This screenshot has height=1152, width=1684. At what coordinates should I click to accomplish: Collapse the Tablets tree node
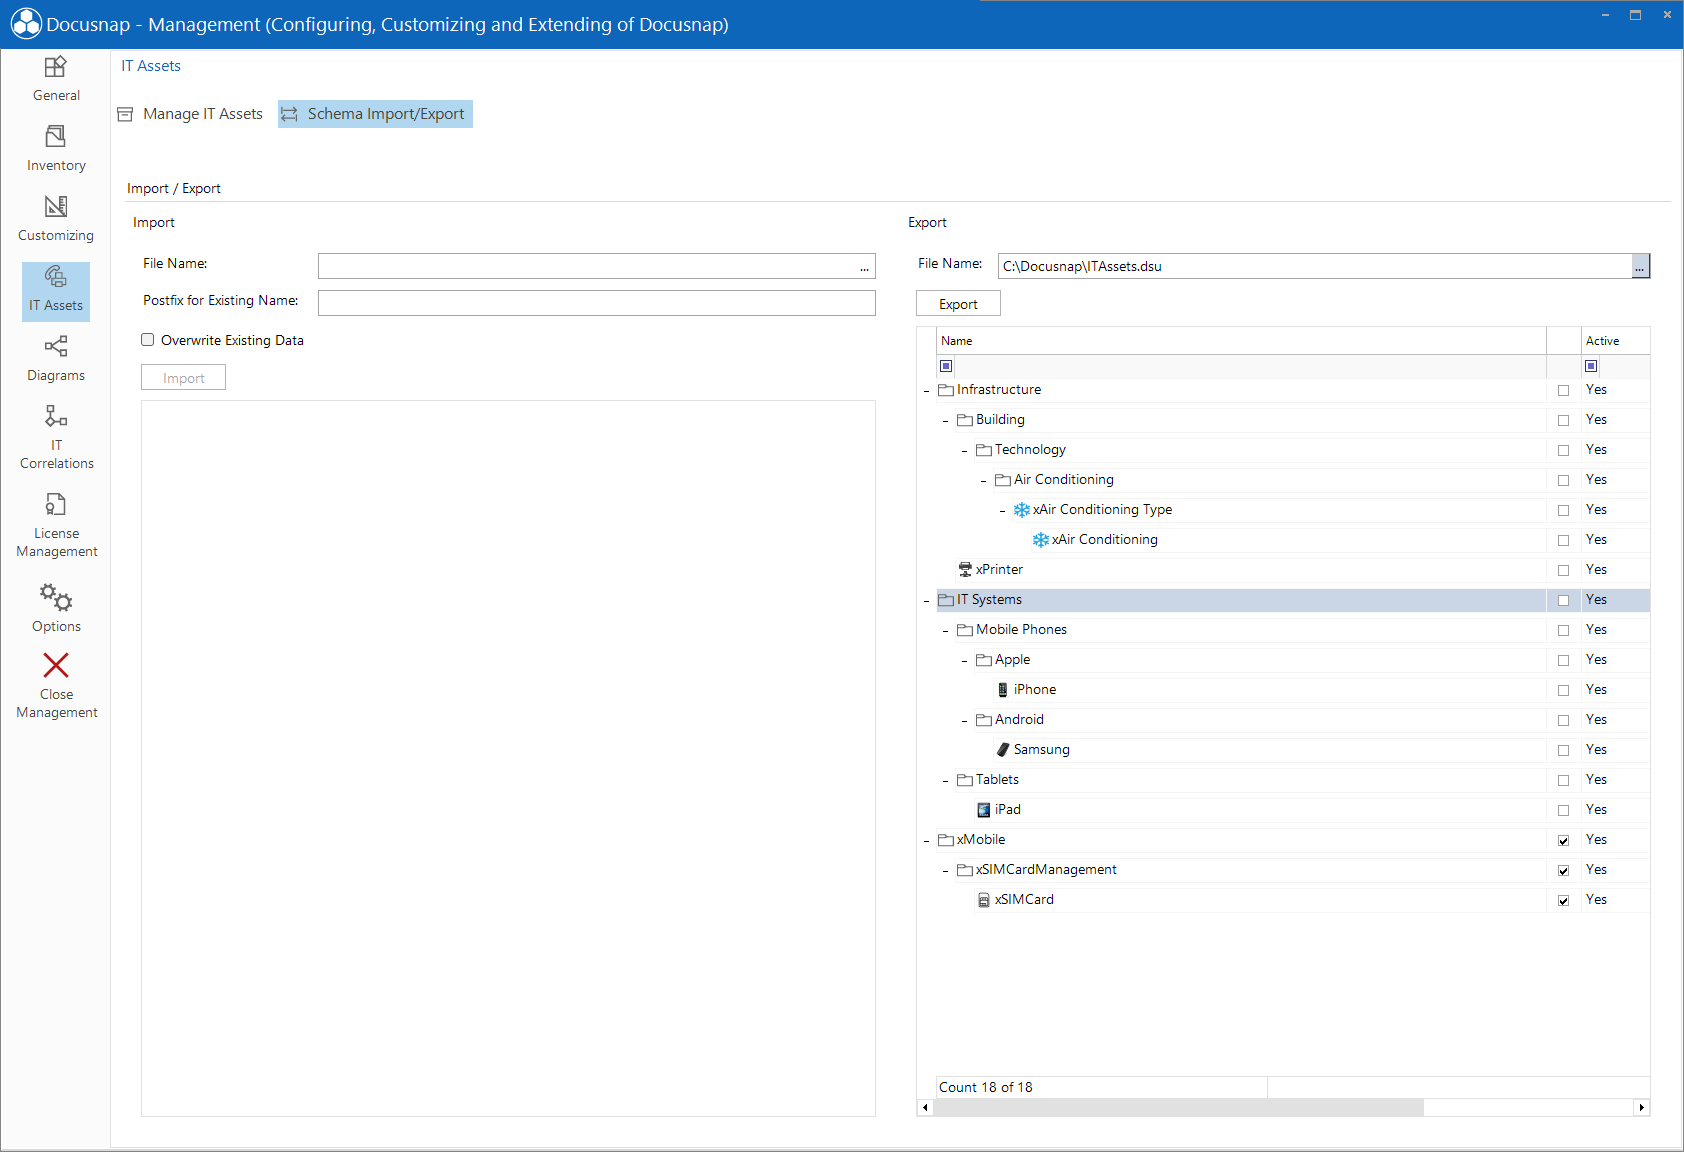coord(945,780)
